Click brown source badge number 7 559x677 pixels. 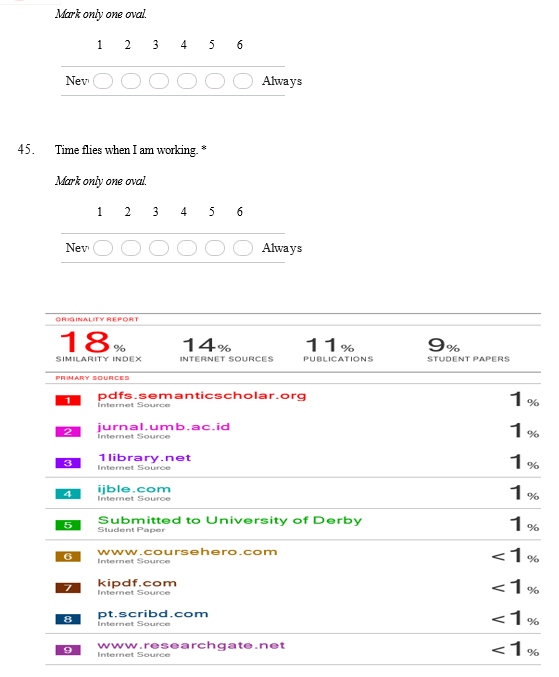[68, 588]
